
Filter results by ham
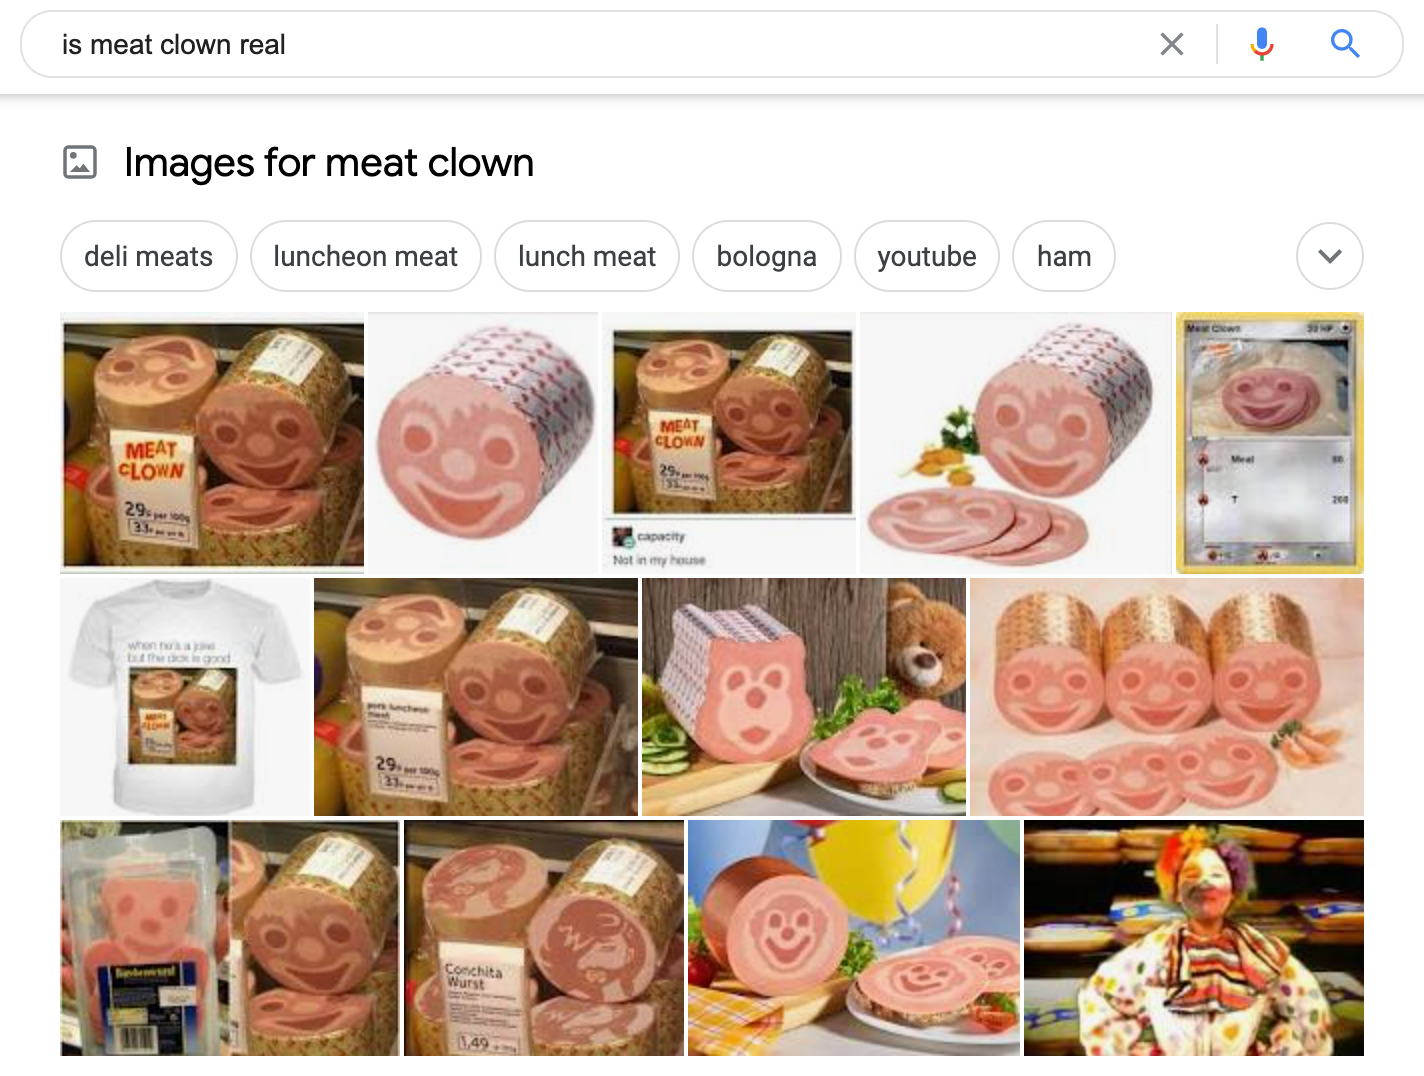tap(1064, 256)
